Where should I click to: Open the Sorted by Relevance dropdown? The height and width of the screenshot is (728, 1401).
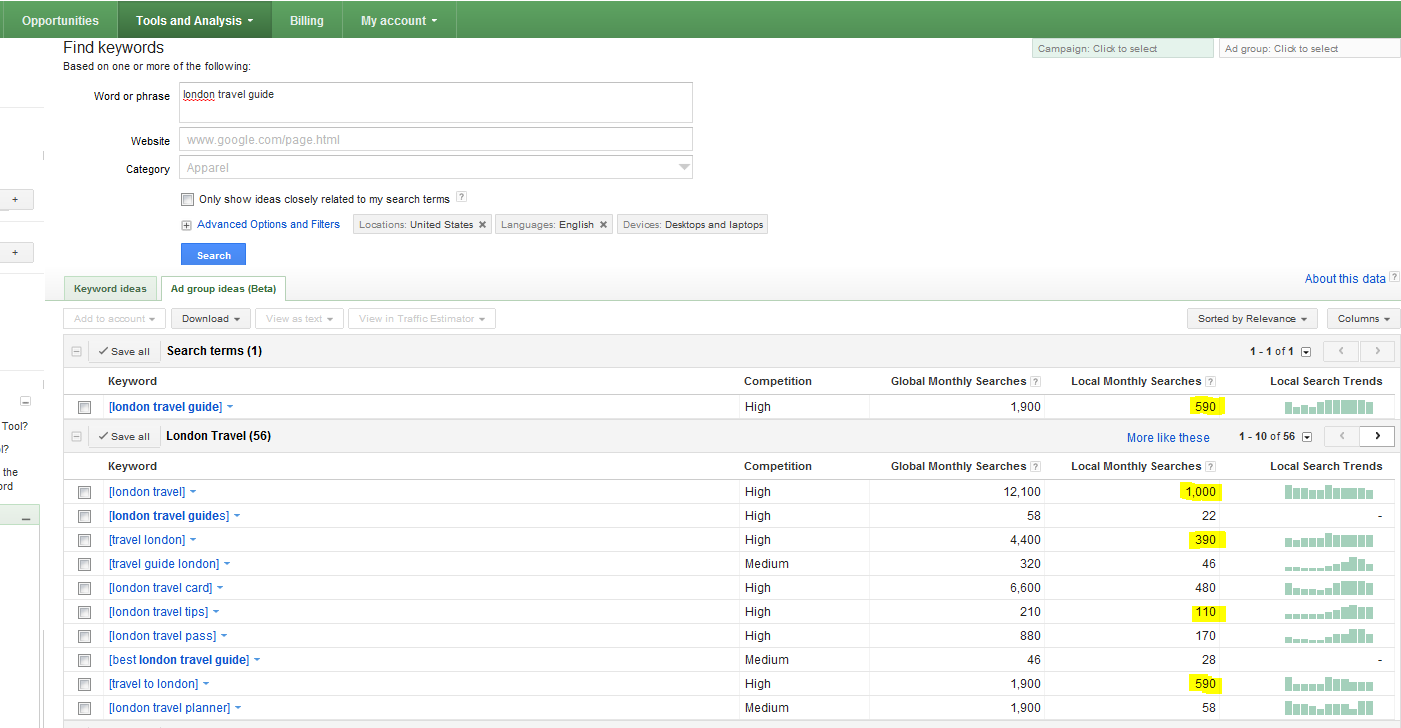click(1253, 319)
